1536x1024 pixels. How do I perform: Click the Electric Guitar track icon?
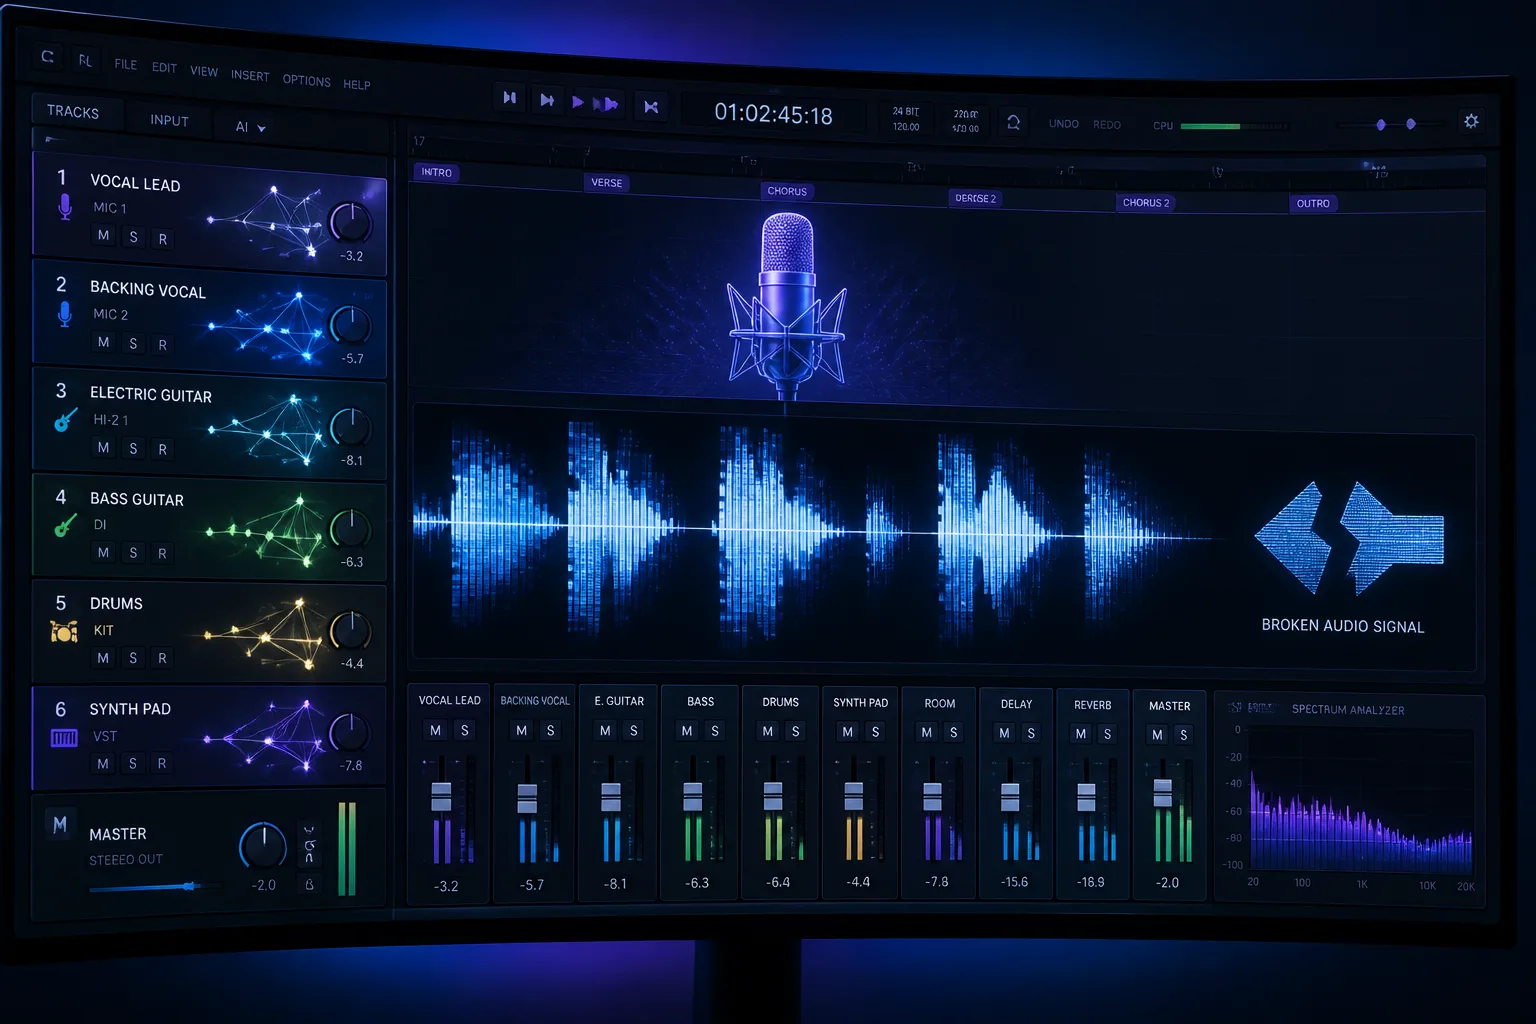point(65,420)
